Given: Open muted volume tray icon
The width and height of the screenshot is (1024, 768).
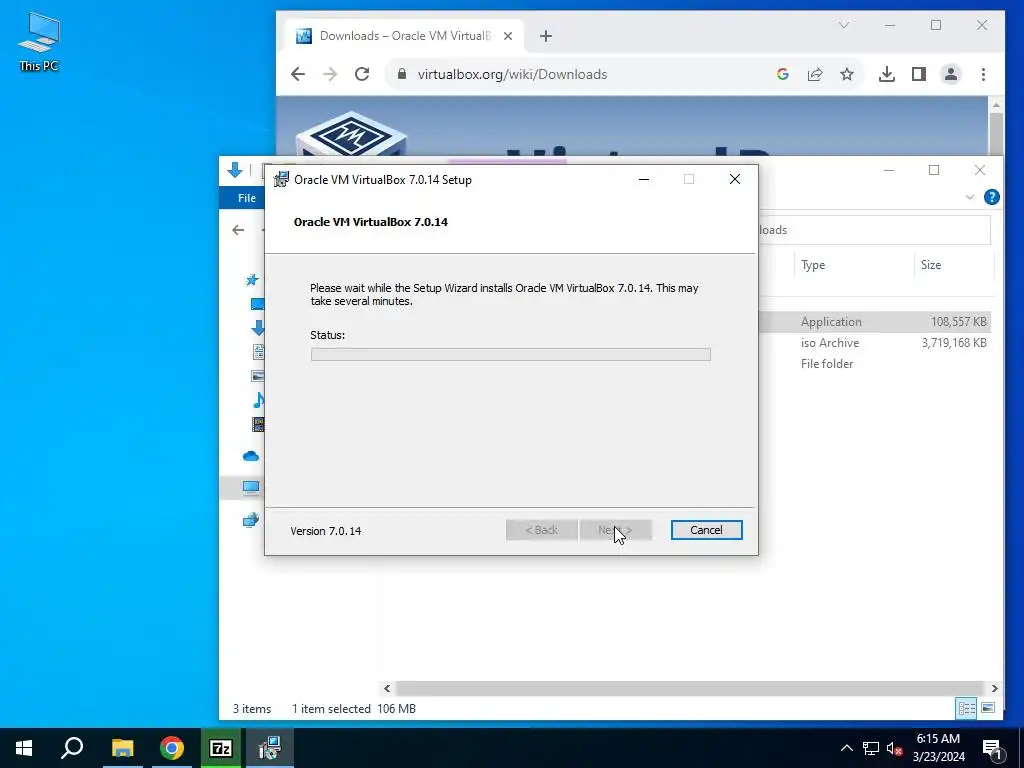Looking at the screenshot, I should 895,748.
